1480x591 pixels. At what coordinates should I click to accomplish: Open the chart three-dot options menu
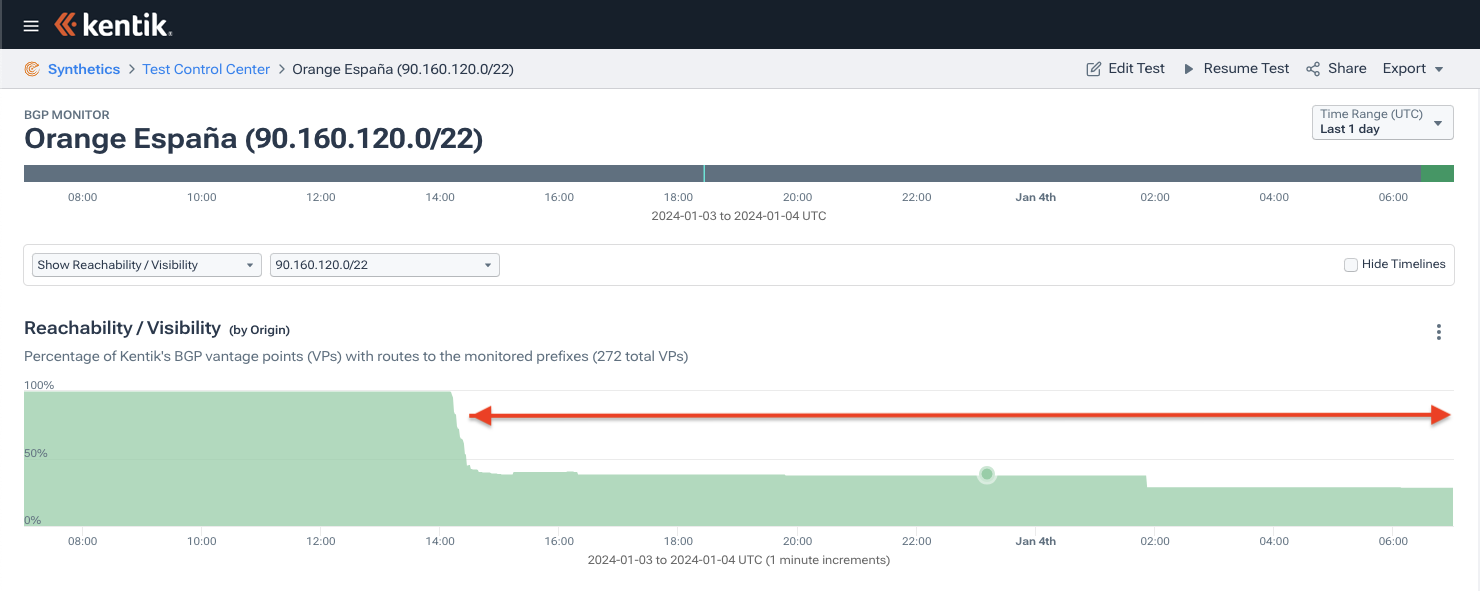[x=1439, y=332]
